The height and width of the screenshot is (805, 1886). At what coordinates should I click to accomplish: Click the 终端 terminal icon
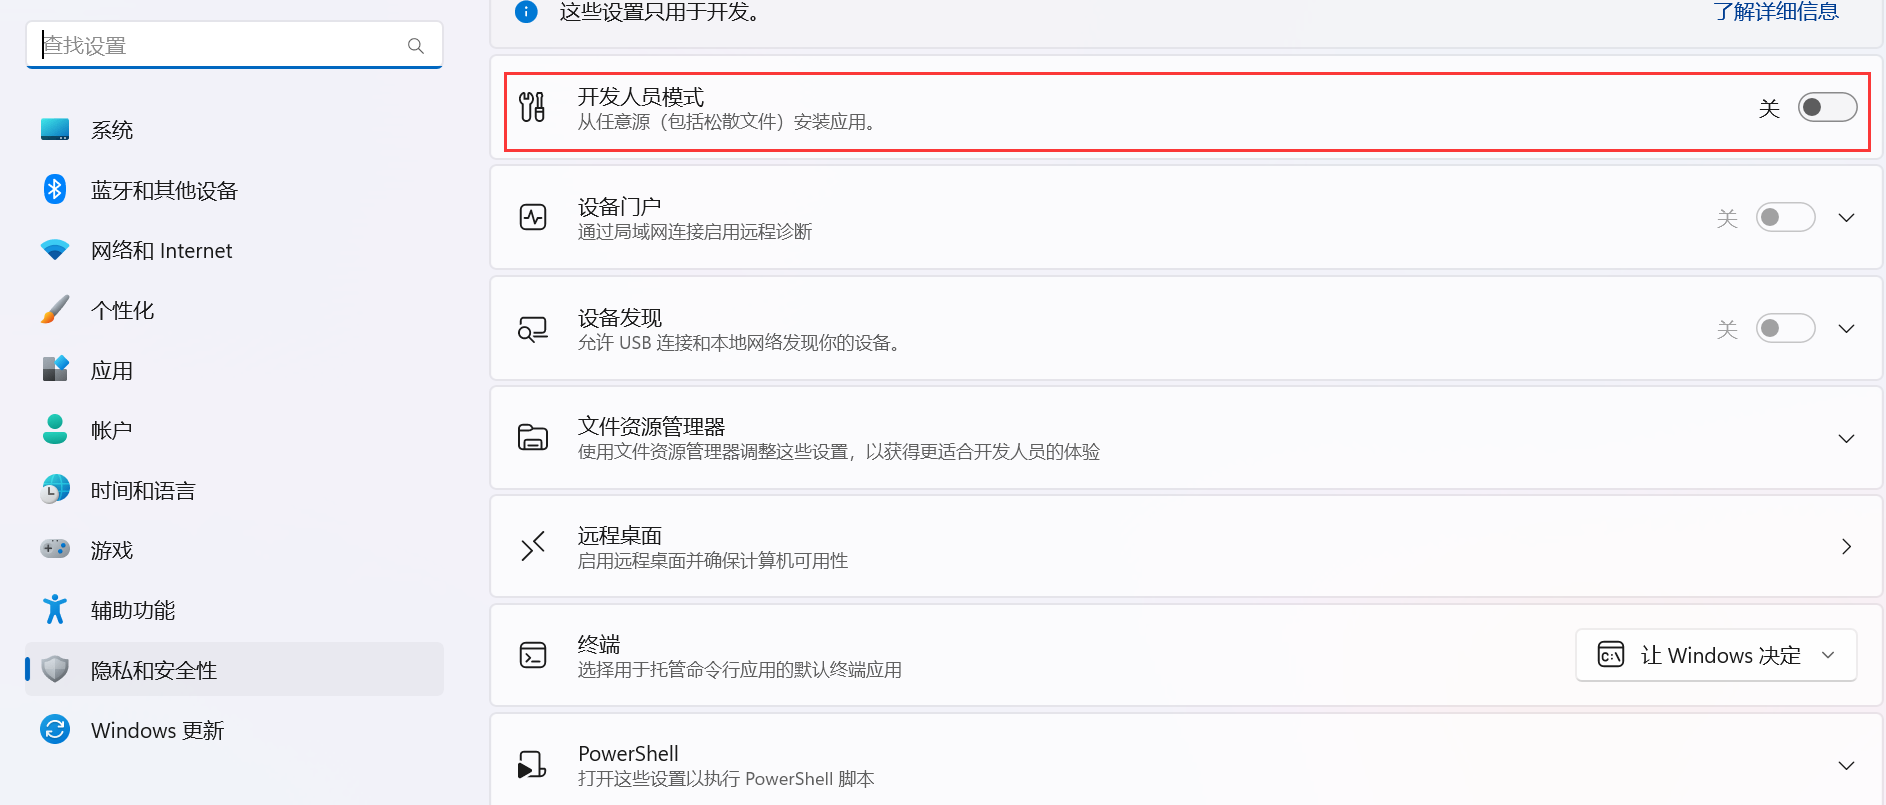[x=533, y=655]
